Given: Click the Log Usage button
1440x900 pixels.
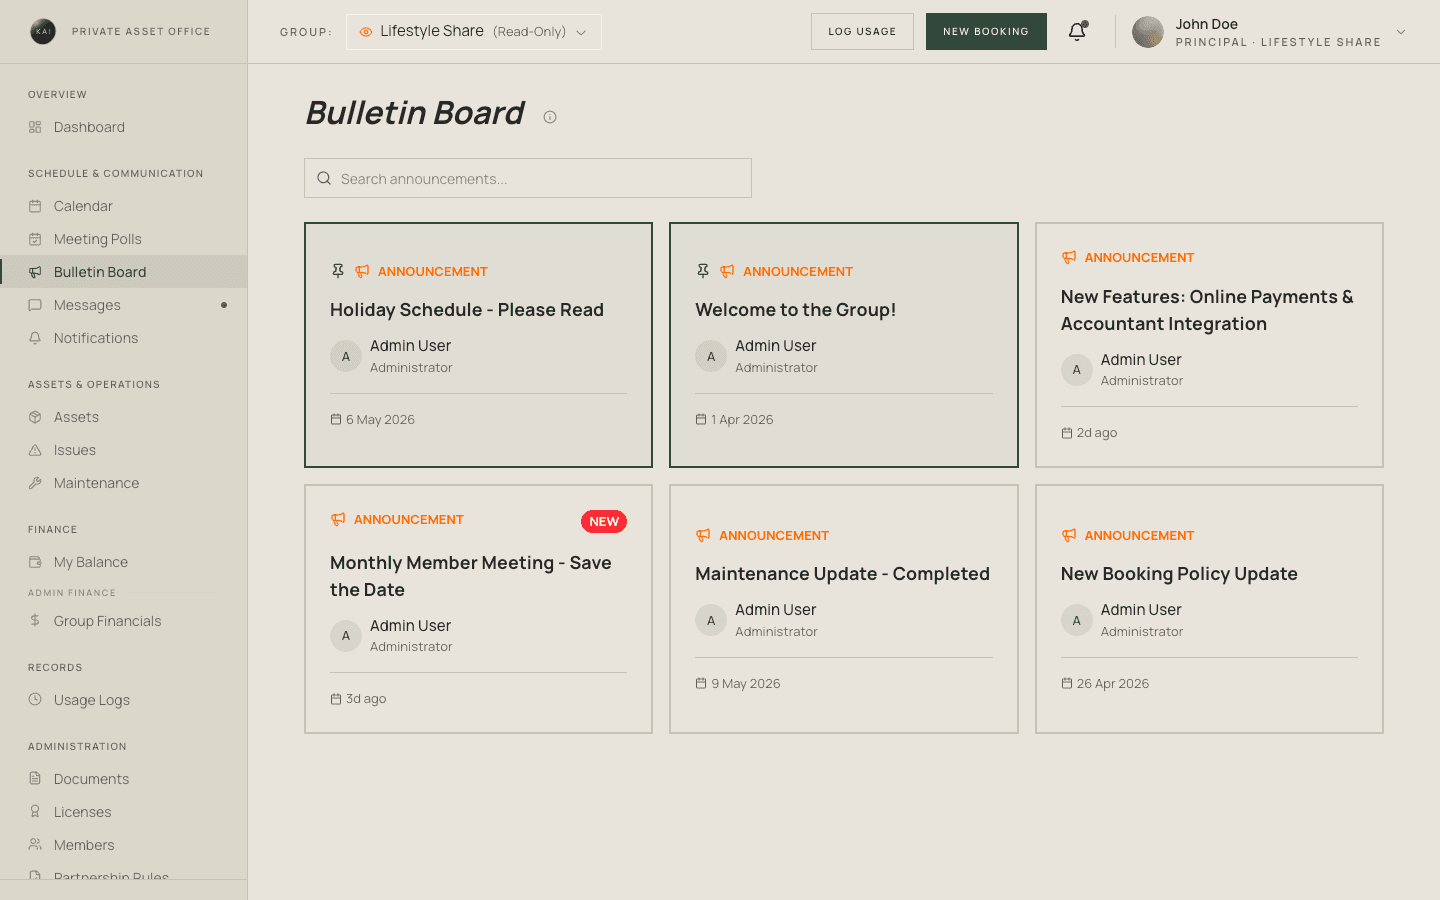Looking at the screenshot, I should tap(862, 31).
